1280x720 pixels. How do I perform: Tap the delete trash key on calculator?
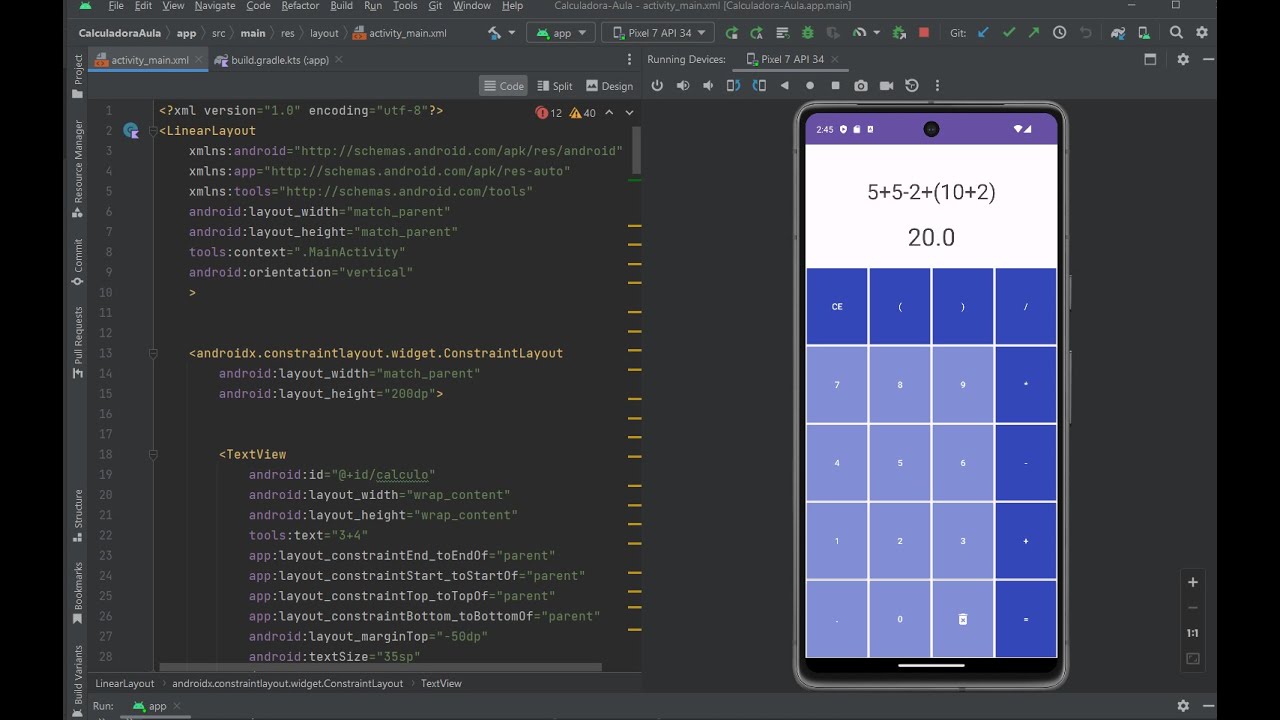pos(963,619)
